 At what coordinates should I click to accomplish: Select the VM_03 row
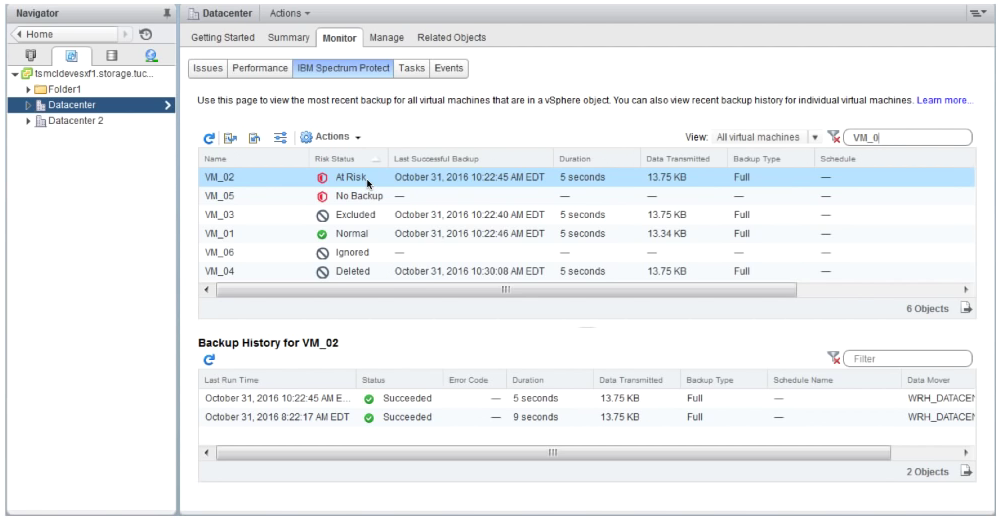tap(587, 215)
